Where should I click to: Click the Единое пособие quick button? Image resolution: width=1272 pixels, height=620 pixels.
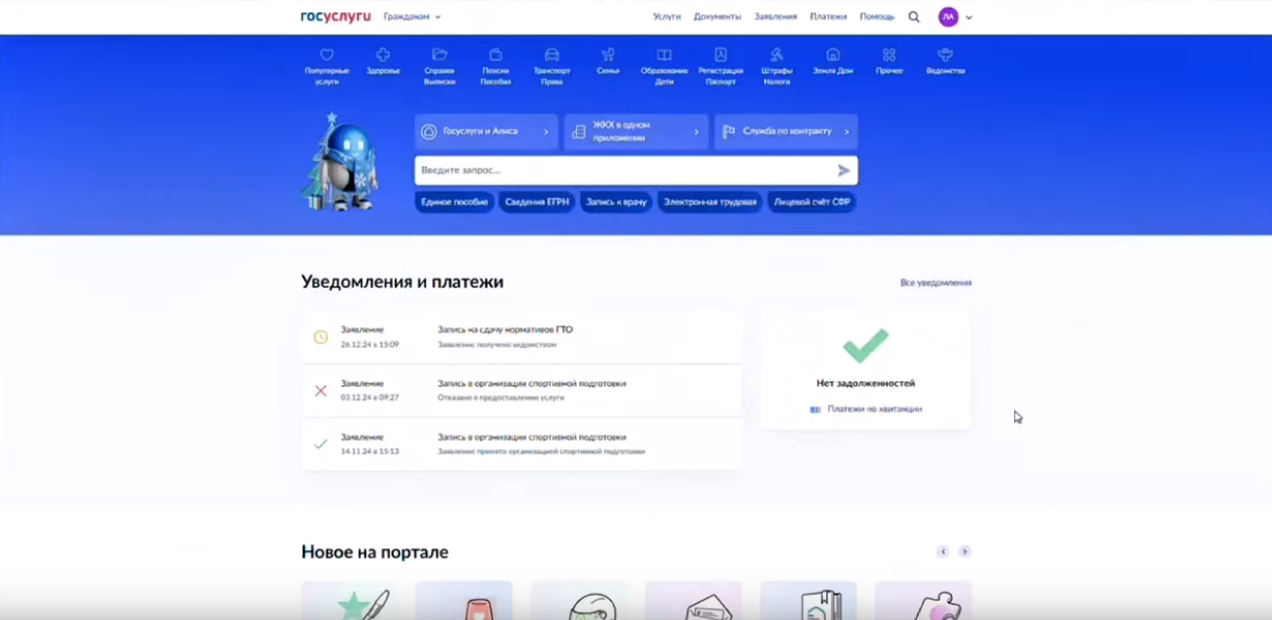pyautogui.click(x=454, y=202)
